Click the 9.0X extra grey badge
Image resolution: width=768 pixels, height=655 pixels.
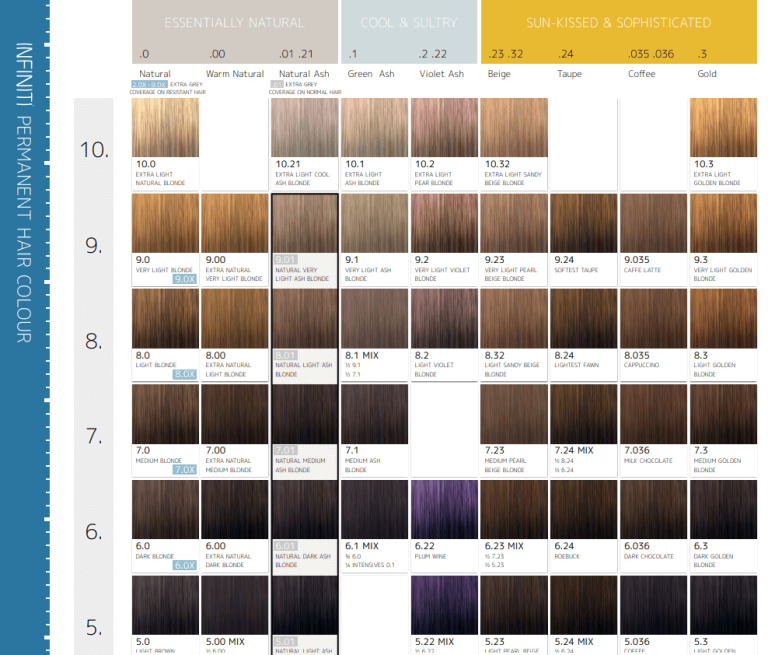click(x=185, y=279)
